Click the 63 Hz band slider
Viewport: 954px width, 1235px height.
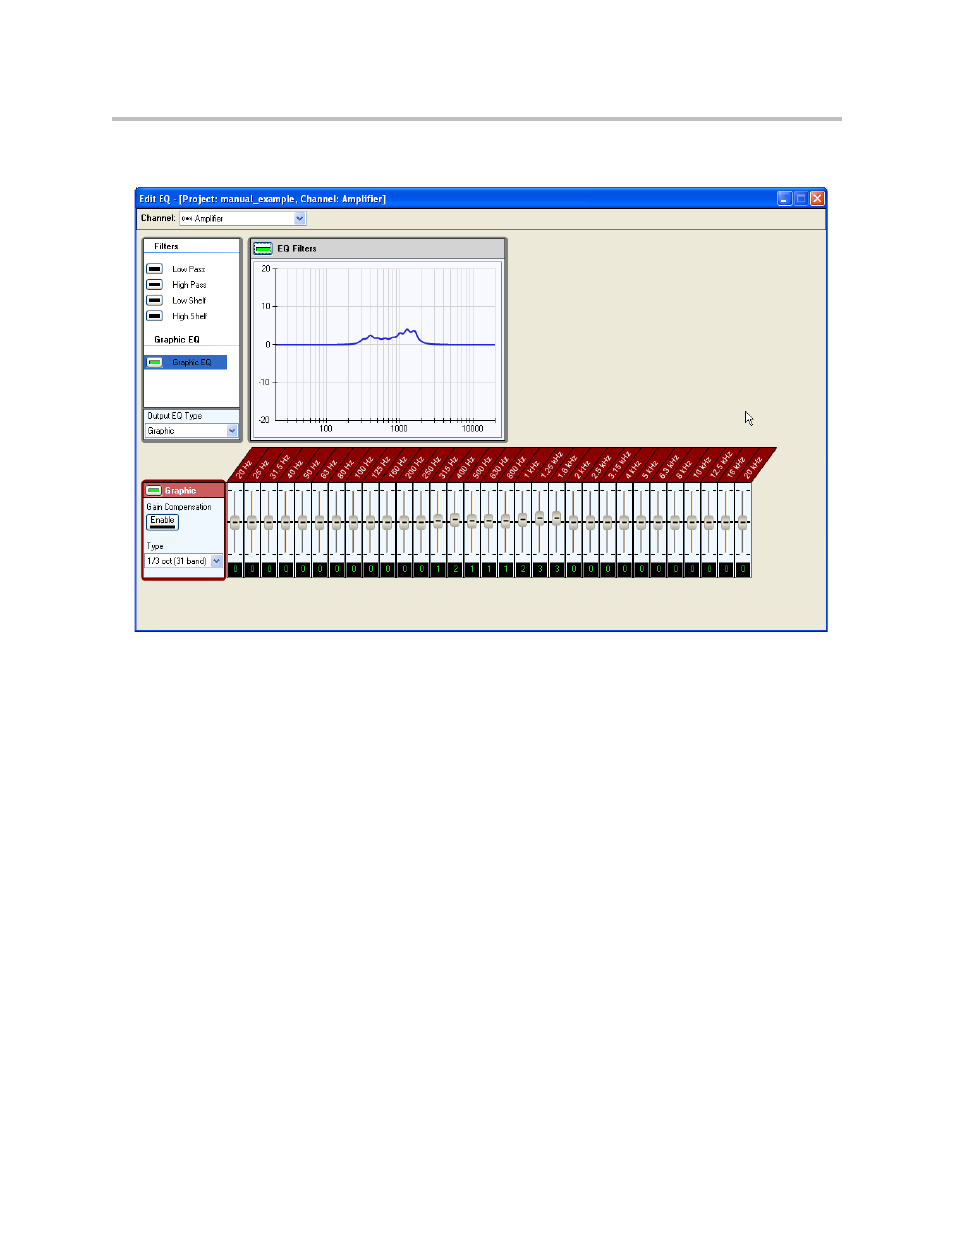click(320, 522)
